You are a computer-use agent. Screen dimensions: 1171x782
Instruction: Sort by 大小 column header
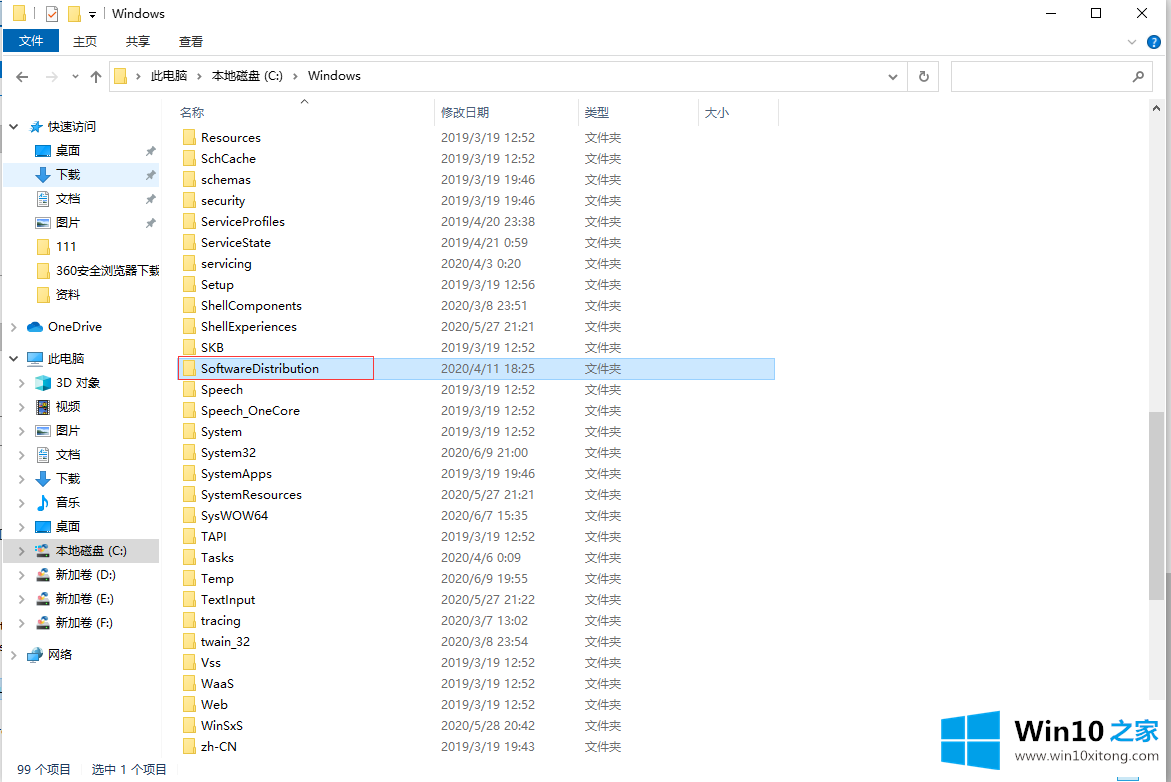coord(716,113)
